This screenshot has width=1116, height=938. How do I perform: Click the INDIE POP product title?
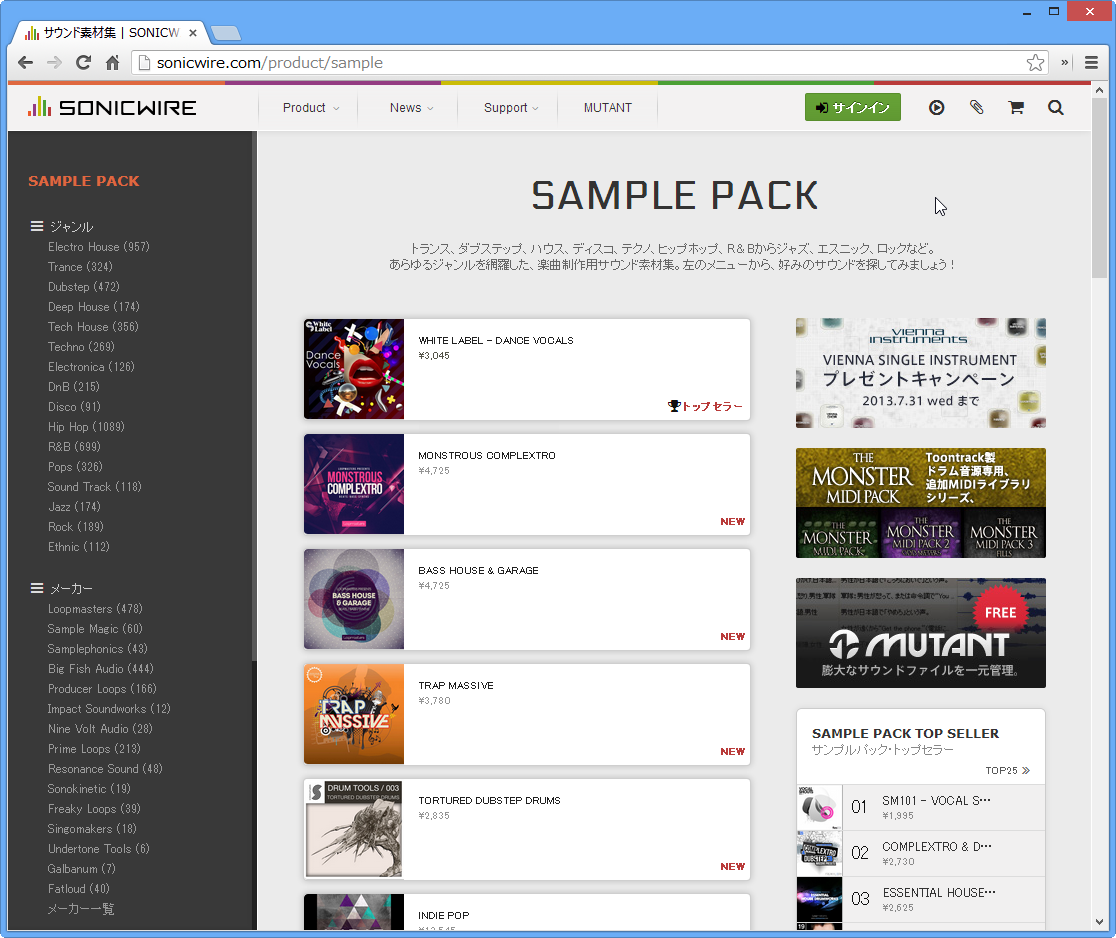coord(444,915)
